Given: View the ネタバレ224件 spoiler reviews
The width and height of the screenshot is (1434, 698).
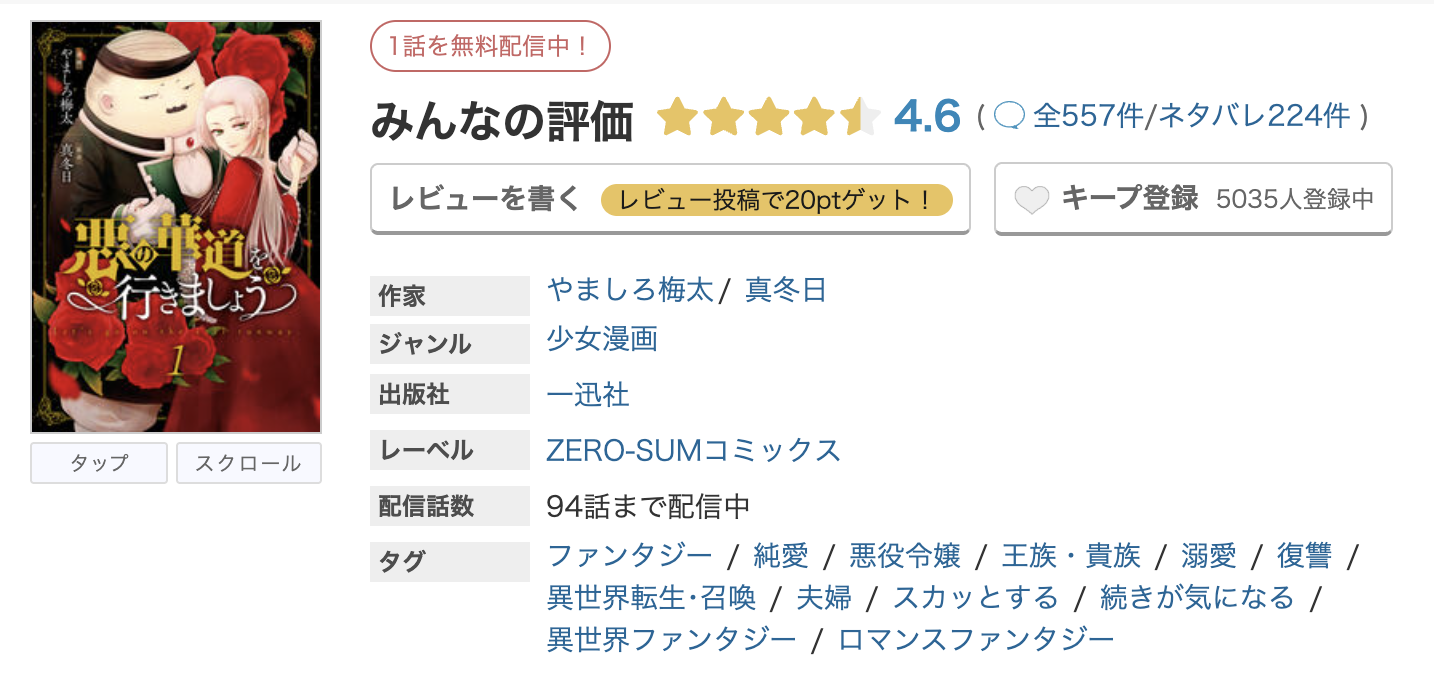Looking at the screenshot, I should coord(1257,116).
